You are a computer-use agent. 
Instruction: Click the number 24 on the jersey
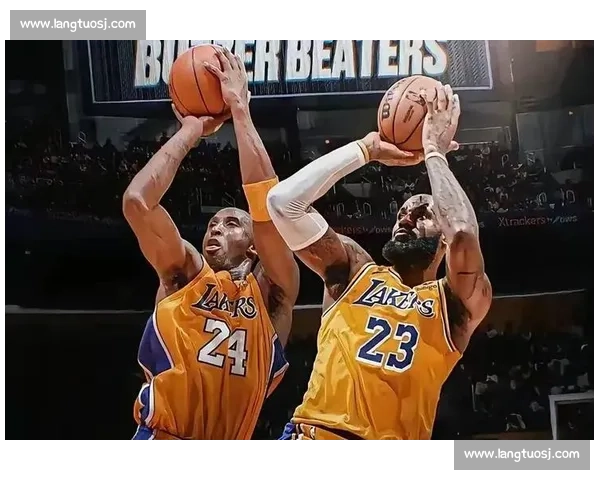pos(223,346)
